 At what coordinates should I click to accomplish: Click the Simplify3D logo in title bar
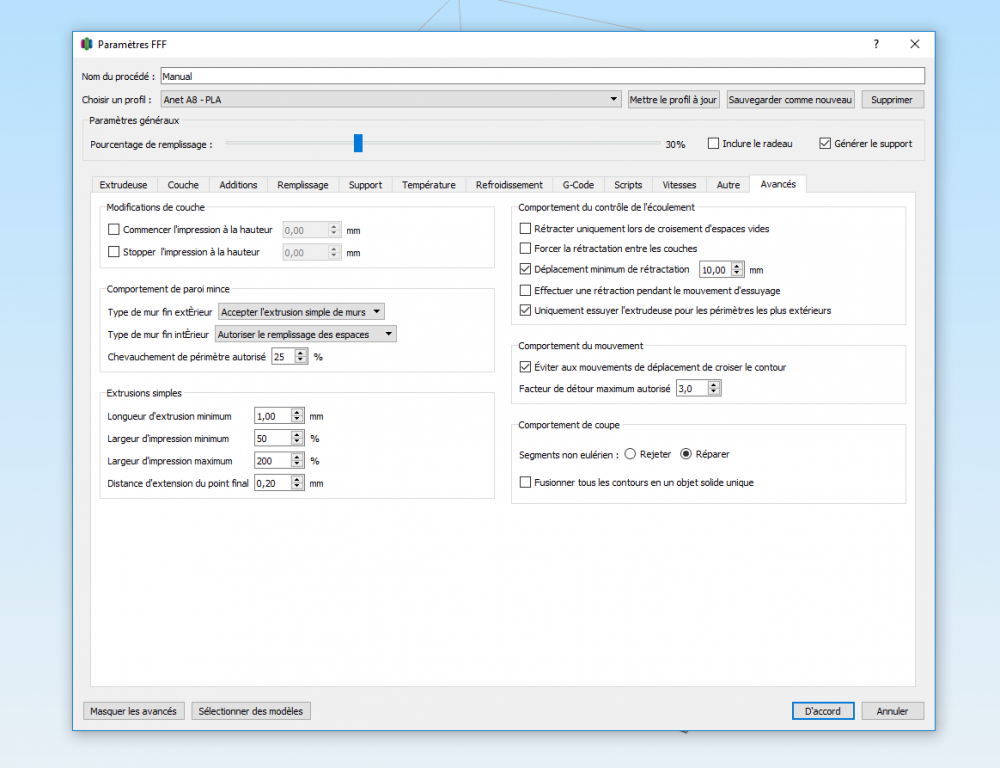coord(87,44)
